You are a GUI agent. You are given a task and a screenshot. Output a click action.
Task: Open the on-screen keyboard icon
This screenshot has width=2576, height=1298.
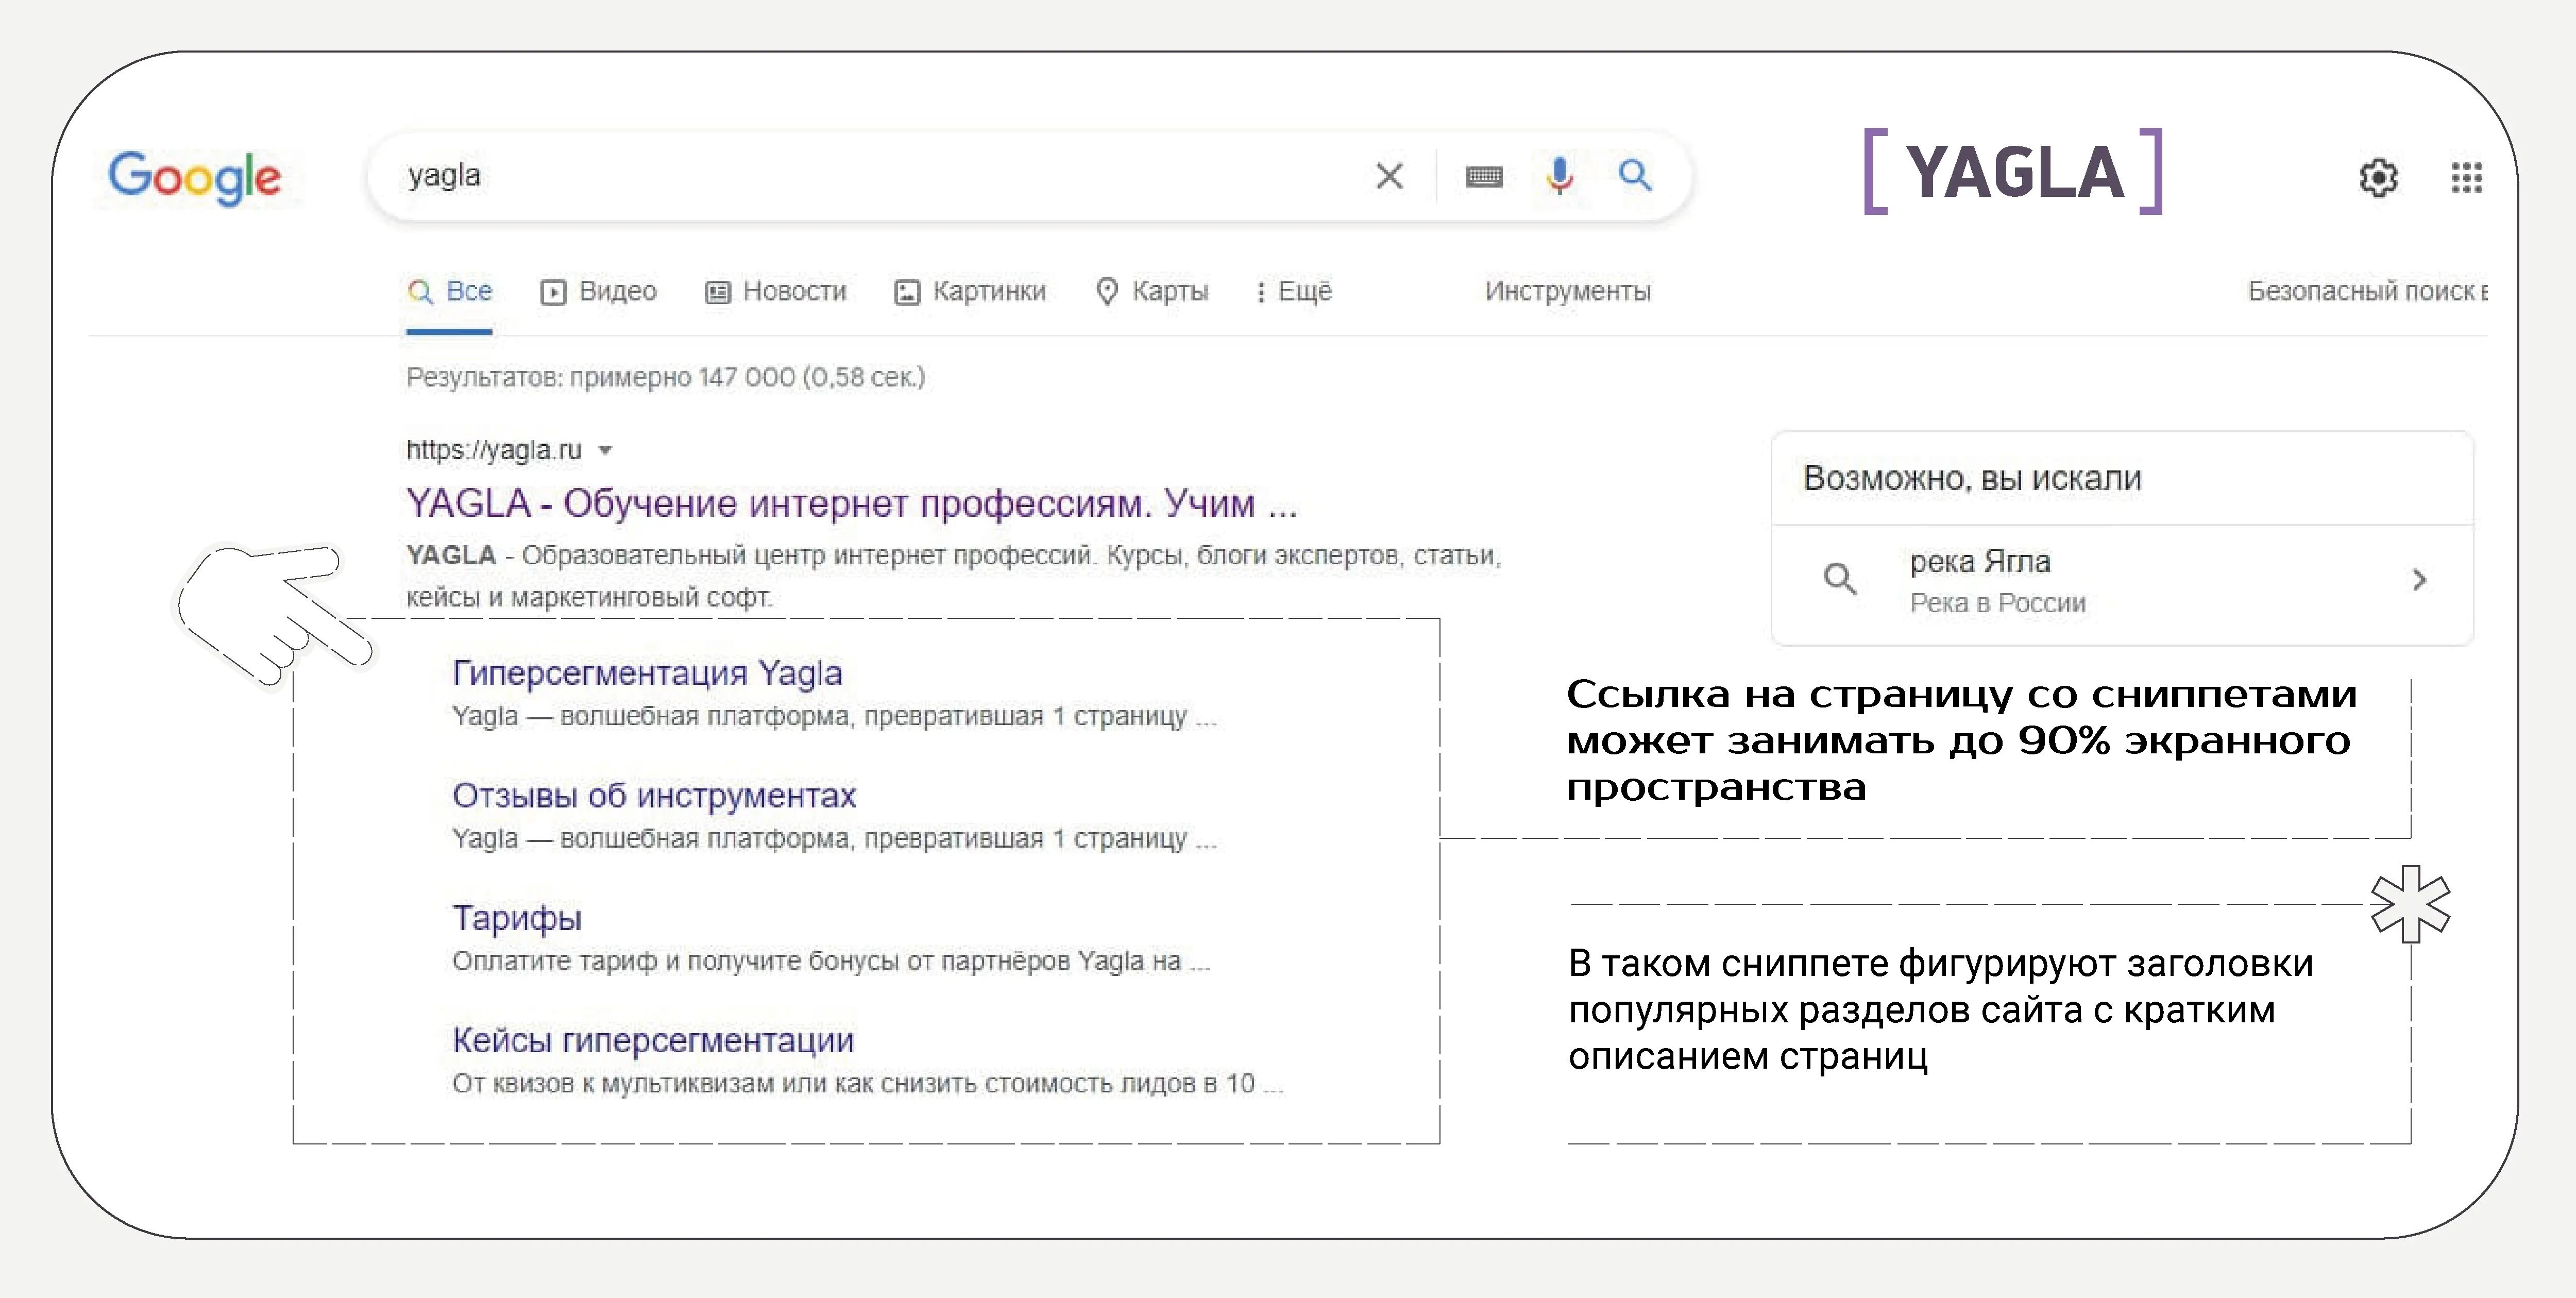[1484, 177]
